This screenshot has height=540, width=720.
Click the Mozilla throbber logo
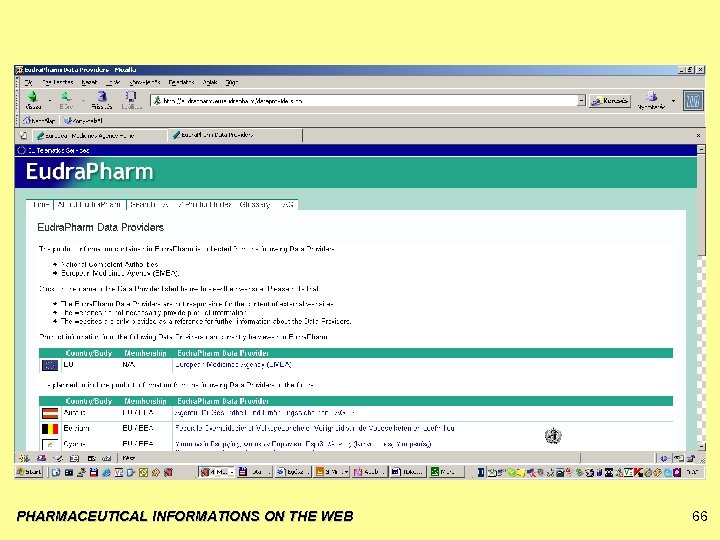point(693,101)
